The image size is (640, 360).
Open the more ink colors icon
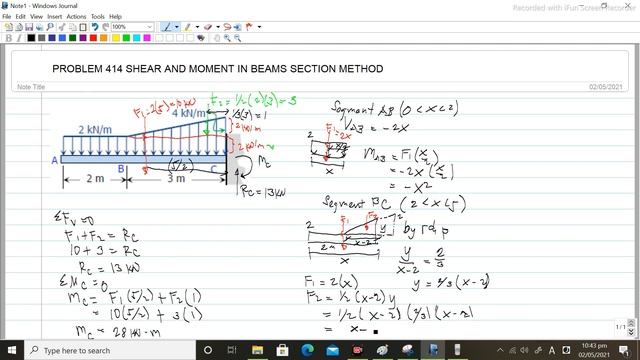pyautogui.click(x=200, y=38)
